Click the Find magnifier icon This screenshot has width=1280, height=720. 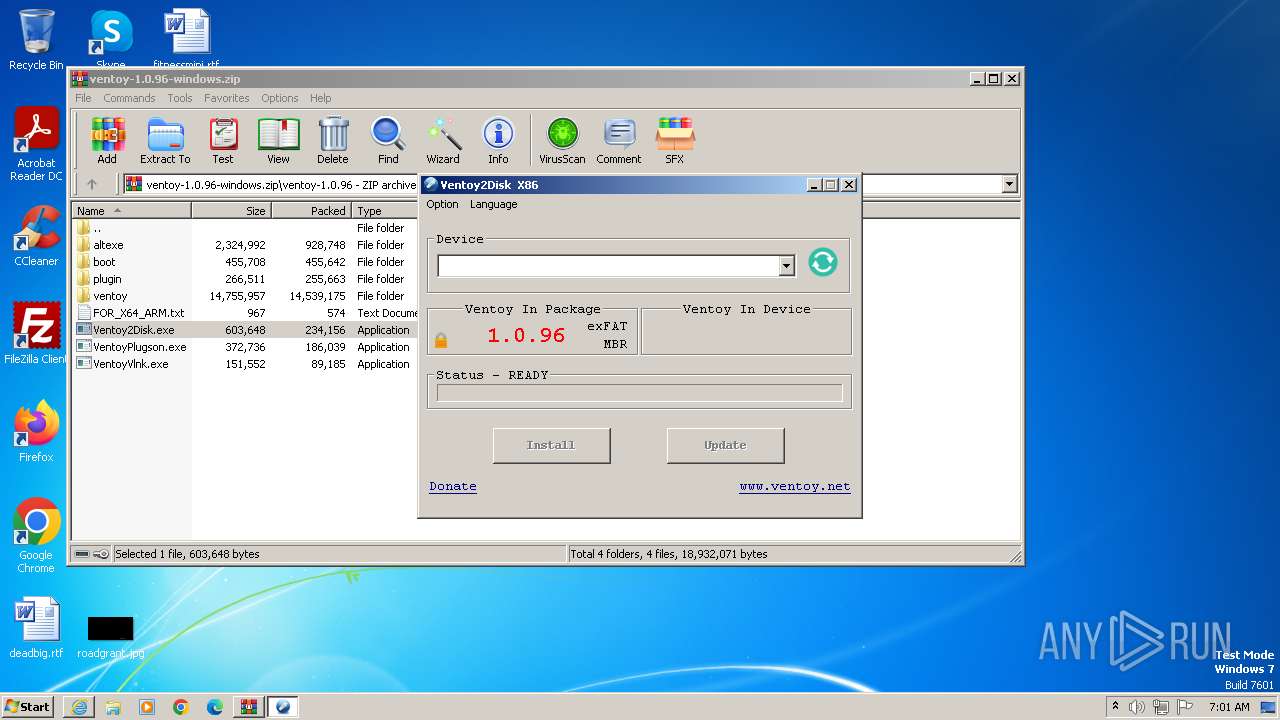point(388,141)
